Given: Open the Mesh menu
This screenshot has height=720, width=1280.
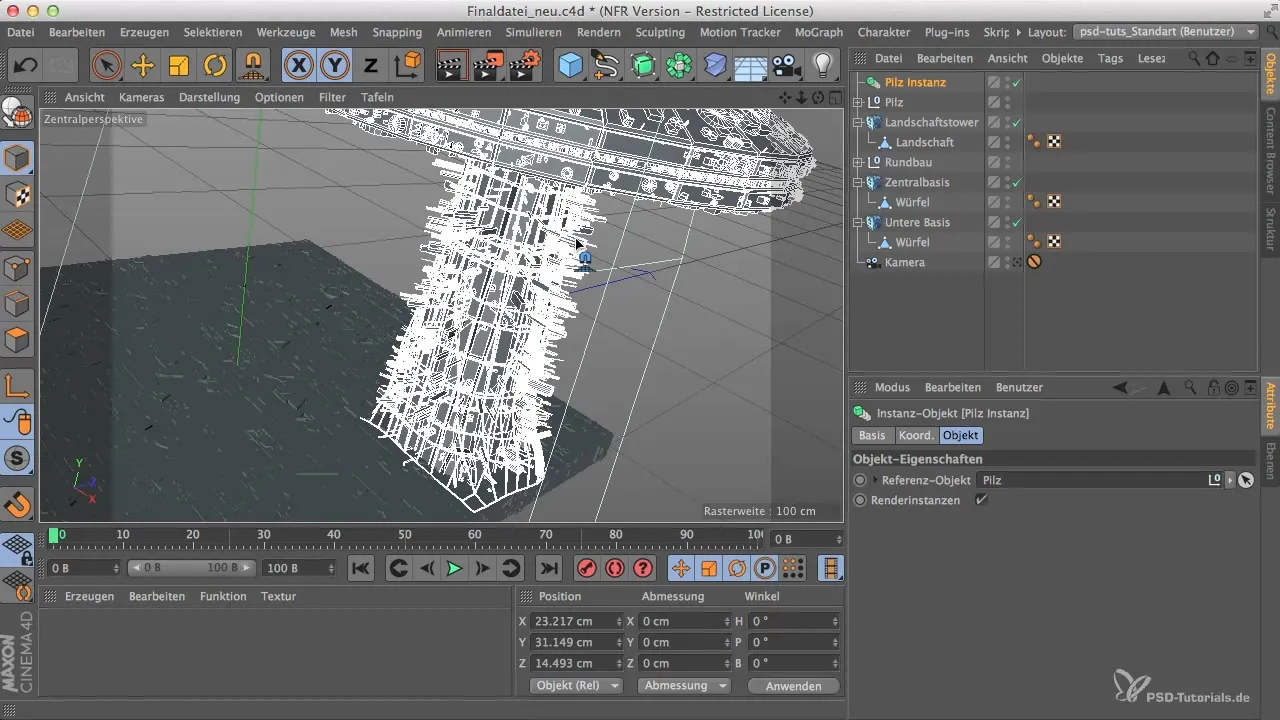Looking at the screenshot, I should (x=343, y=32).
